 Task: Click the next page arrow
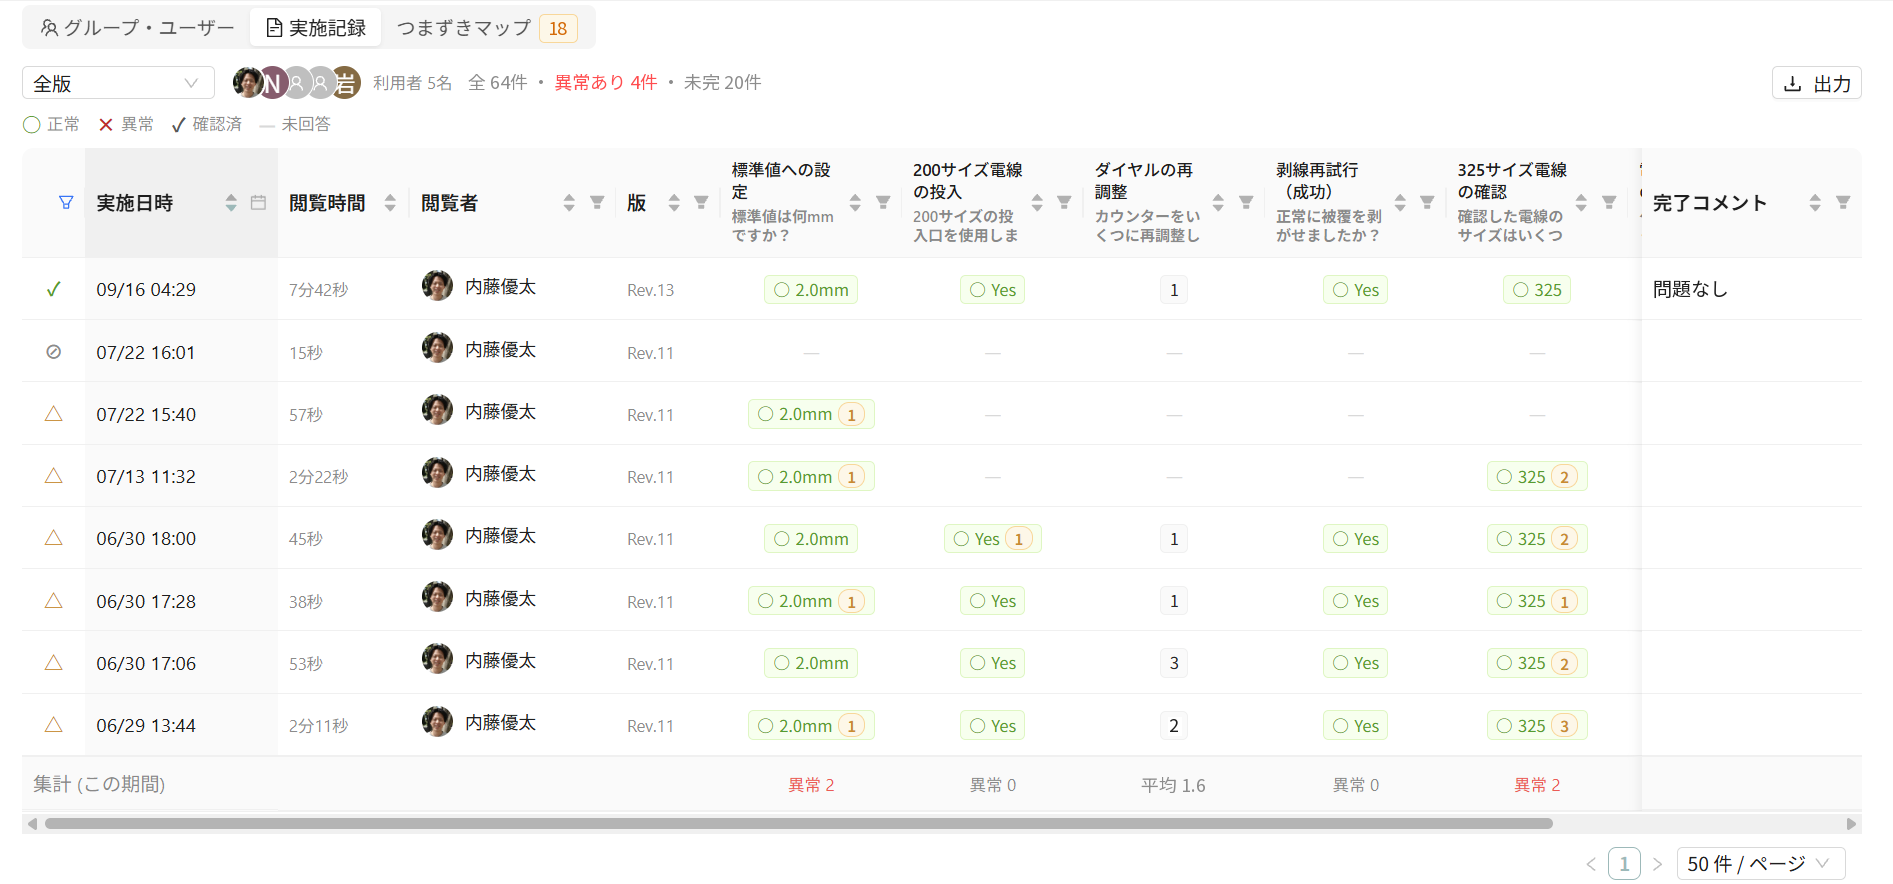1657,864
